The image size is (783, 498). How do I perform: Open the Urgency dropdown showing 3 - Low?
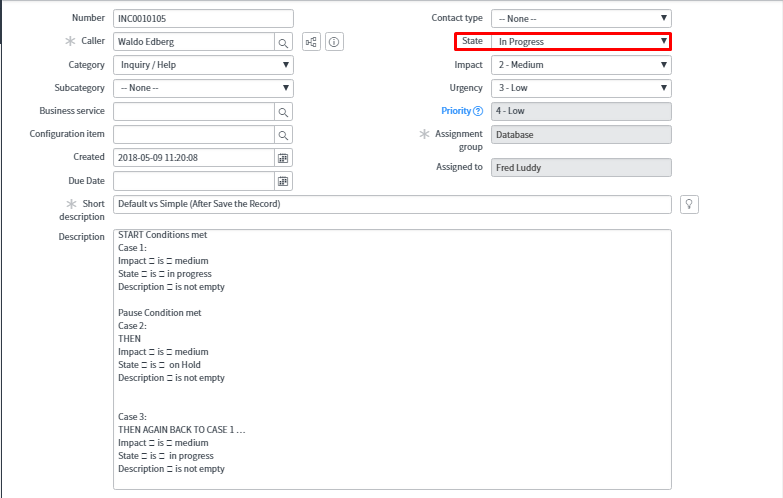pos(581,88)
